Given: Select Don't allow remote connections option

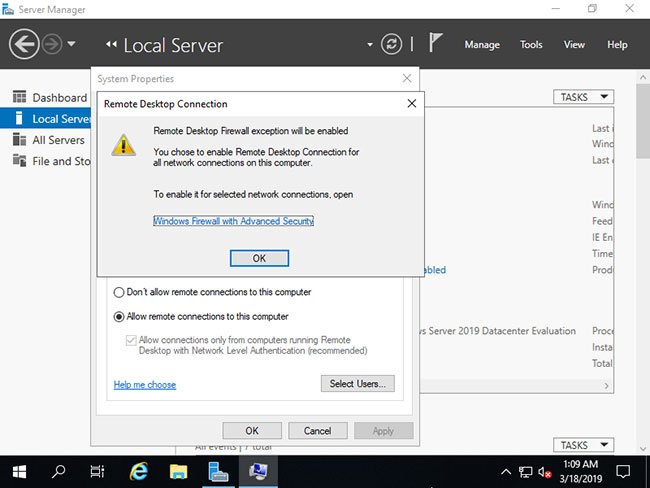Looking at the screenshot, I should point(212,292).
